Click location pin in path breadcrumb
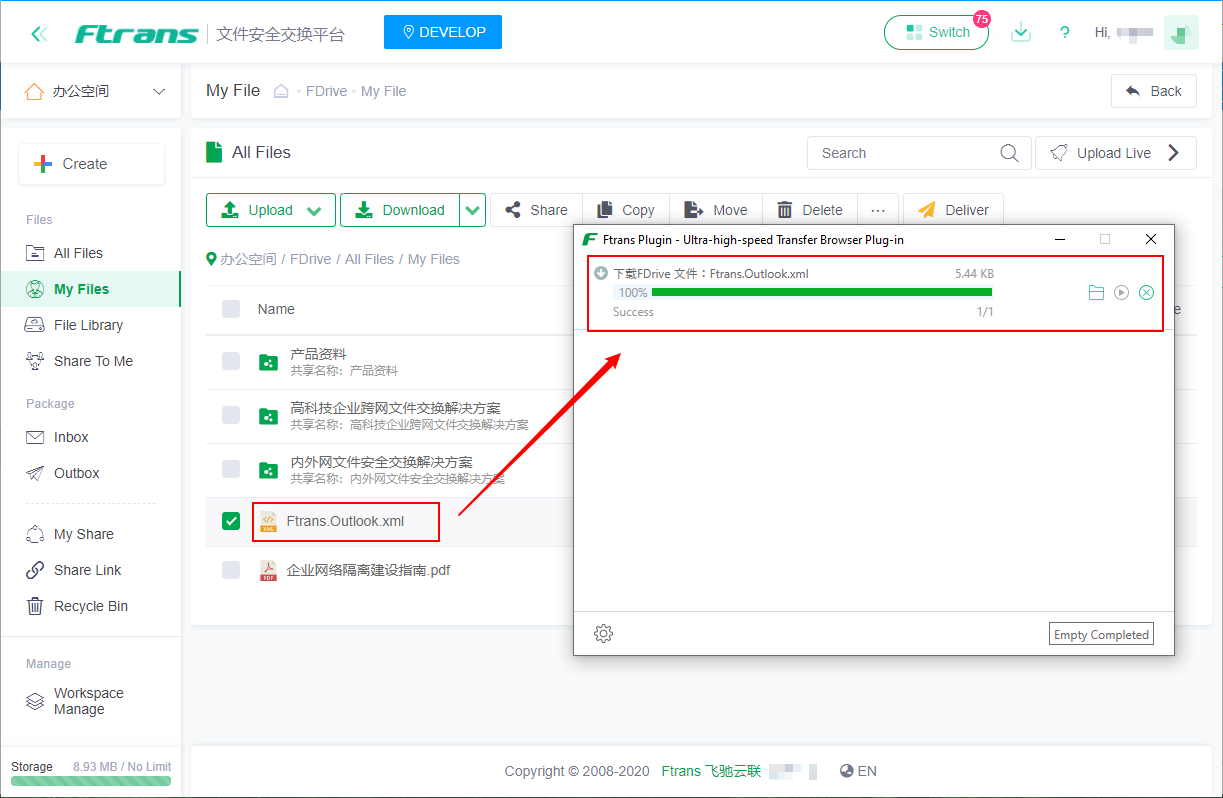This screenshot has width=1223, height=798. point(211,259)
